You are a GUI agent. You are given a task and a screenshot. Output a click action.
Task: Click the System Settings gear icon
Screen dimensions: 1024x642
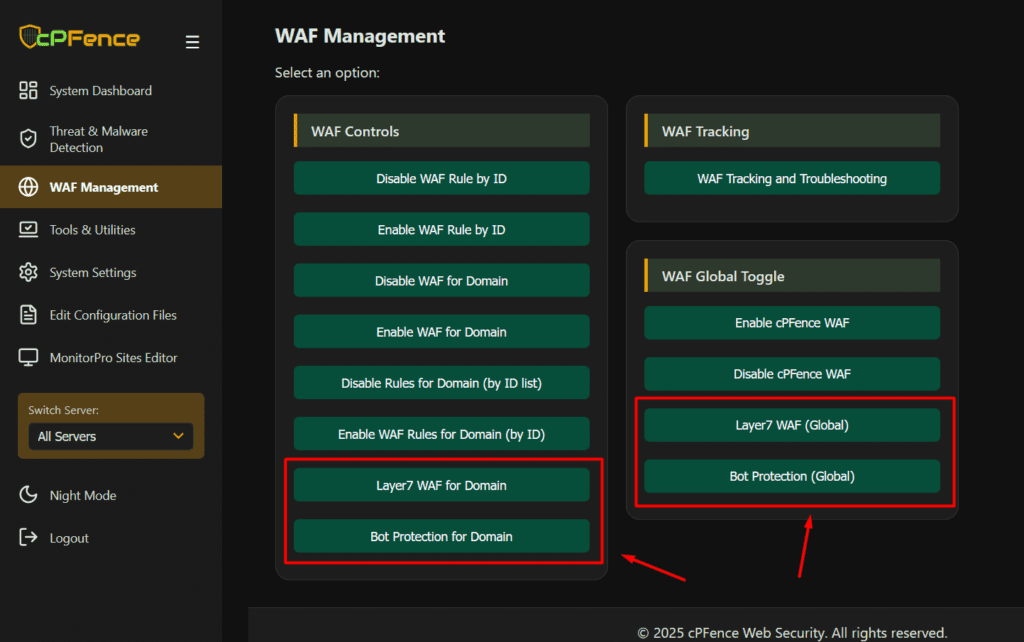28,272
